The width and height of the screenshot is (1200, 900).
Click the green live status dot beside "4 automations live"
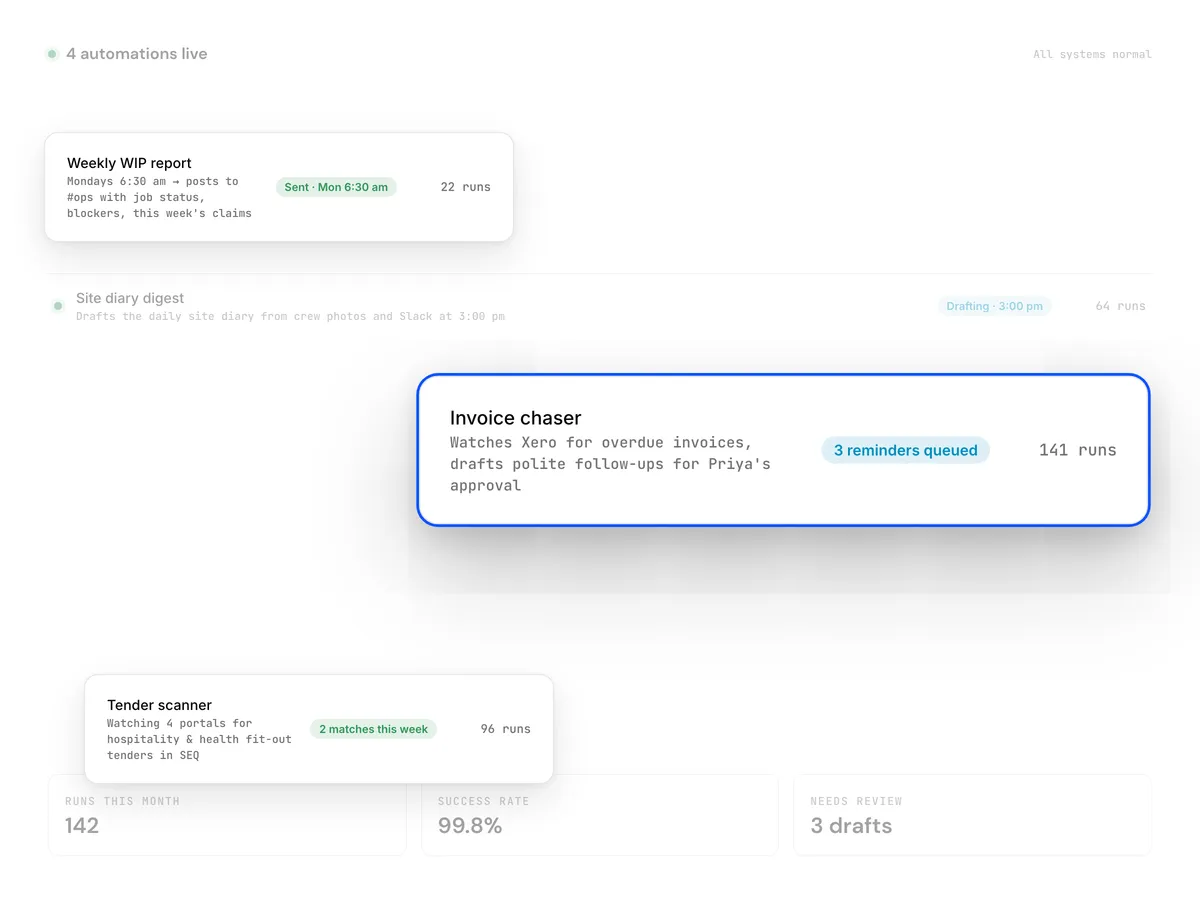point(52,54)
